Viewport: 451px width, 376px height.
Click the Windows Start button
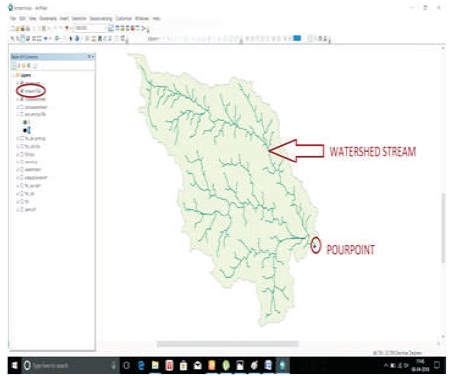pos(14,365)
